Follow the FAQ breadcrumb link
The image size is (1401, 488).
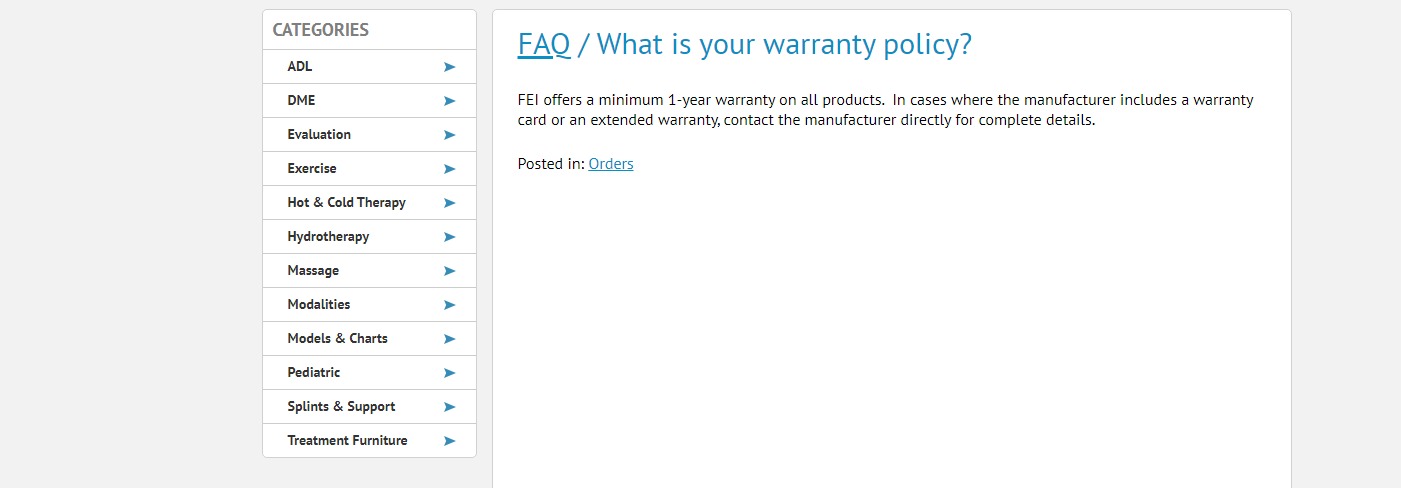[544, 45]
